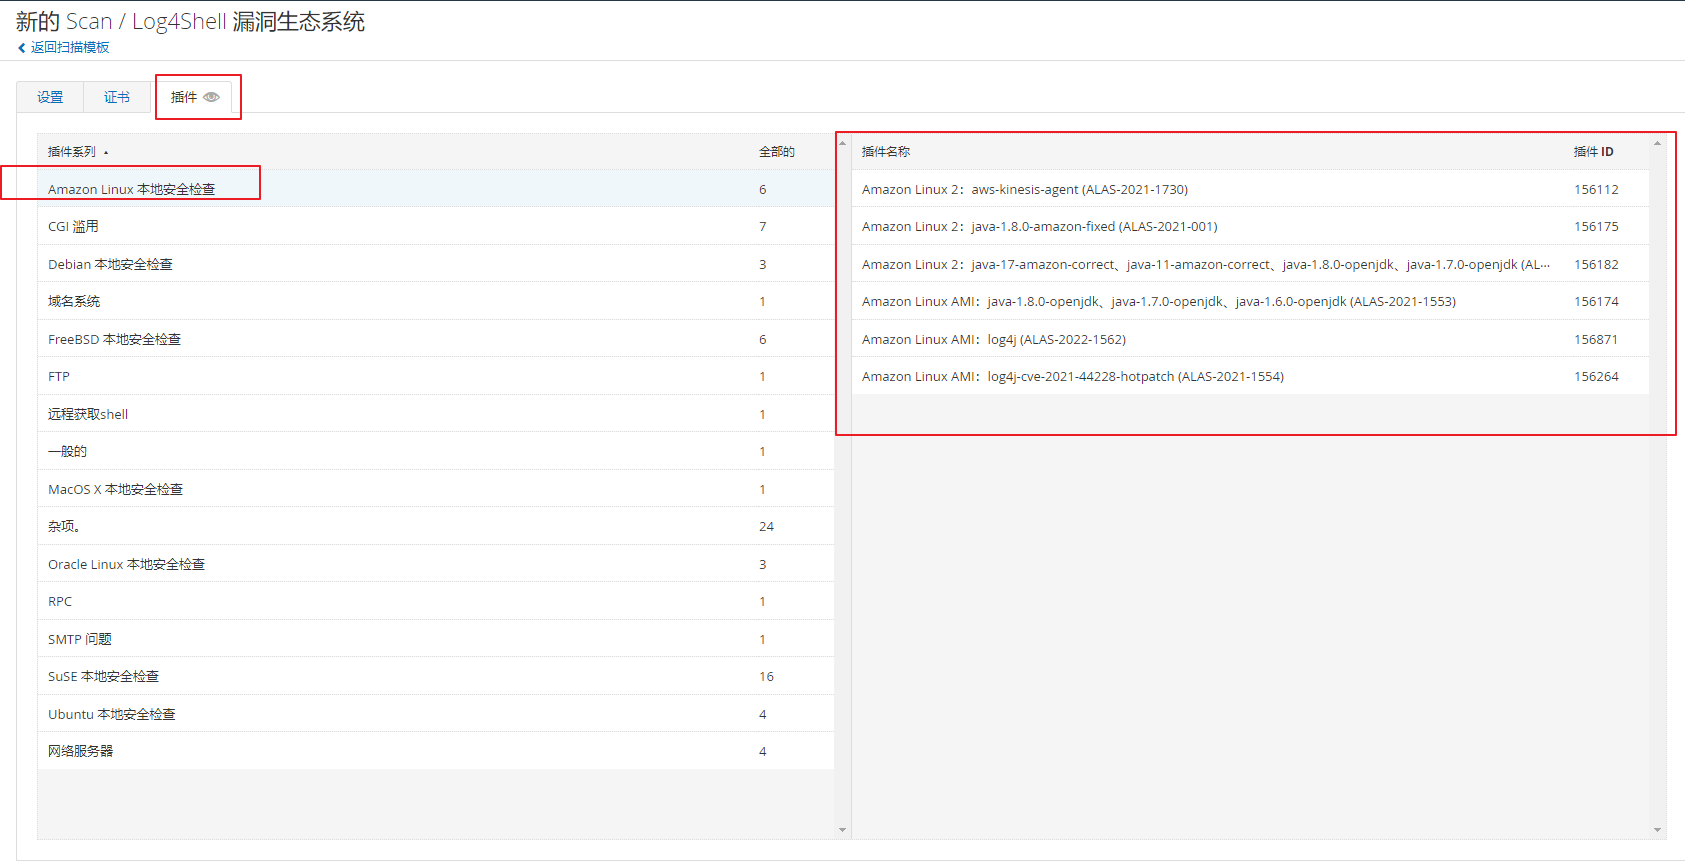Open the aws-kinesis-agent (ALAS-2021-1730) plugin

coord(1024,190)
